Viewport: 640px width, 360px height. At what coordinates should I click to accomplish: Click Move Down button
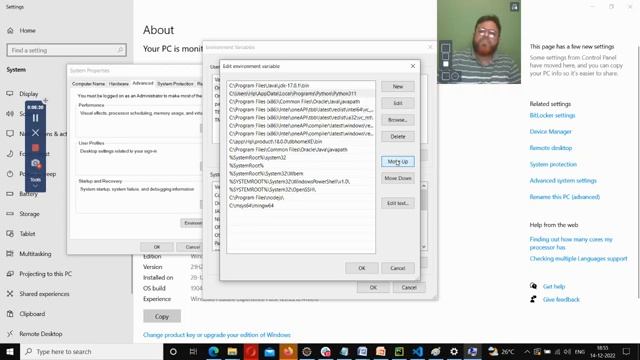click(398, 178)
